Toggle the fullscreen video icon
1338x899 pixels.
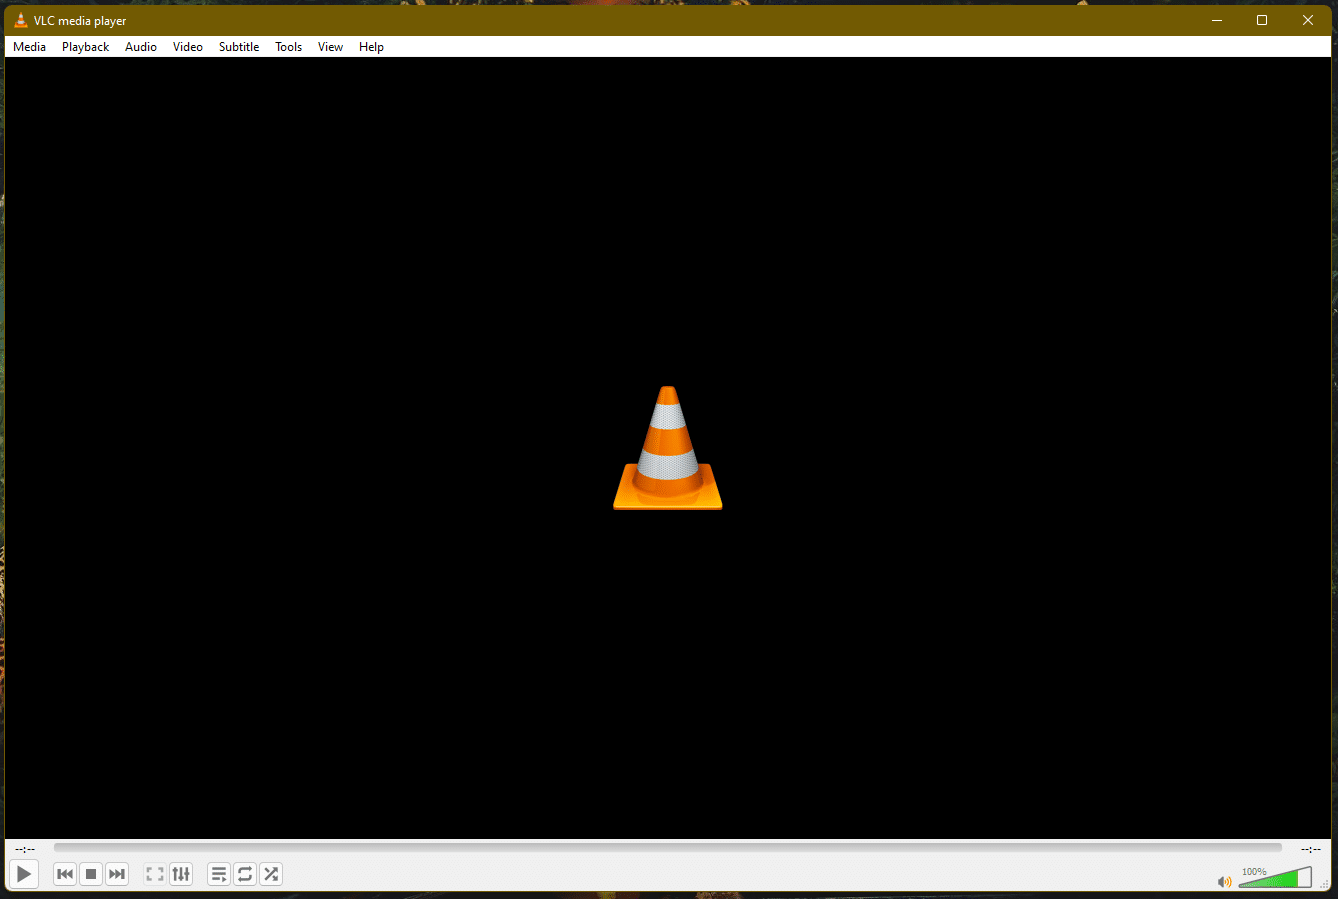[154, 873]
